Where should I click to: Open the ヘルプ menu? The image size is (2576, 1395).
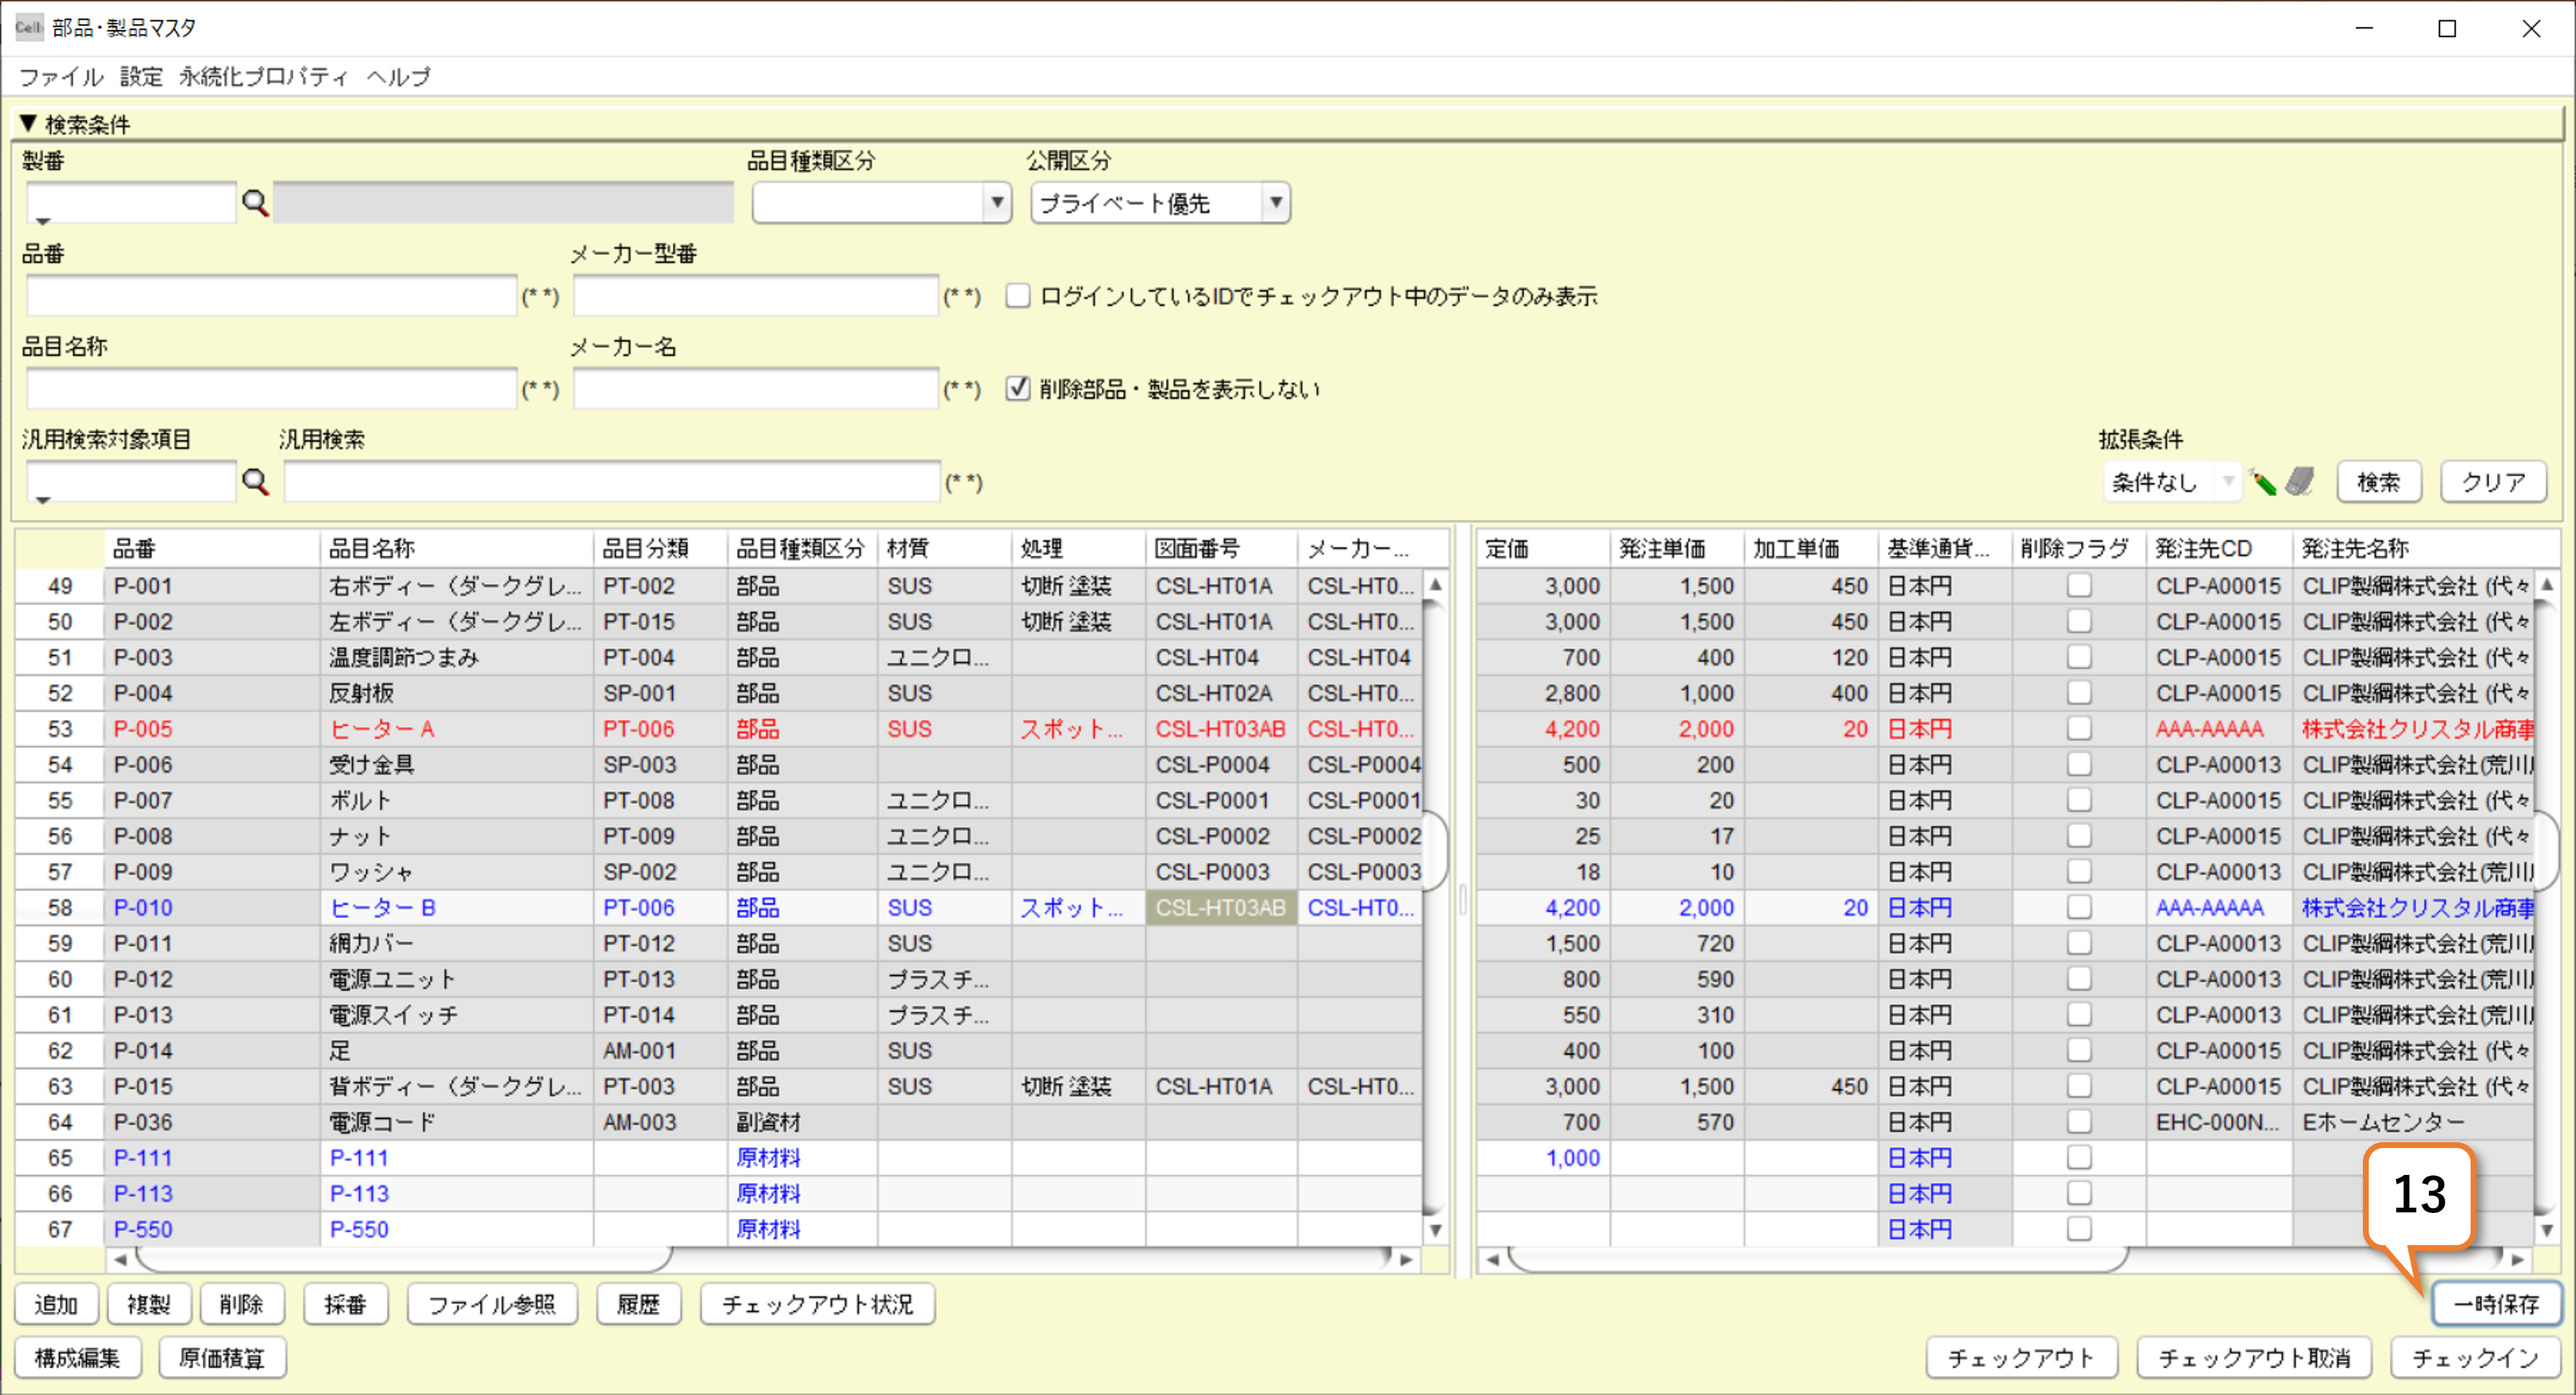[398, 77]
